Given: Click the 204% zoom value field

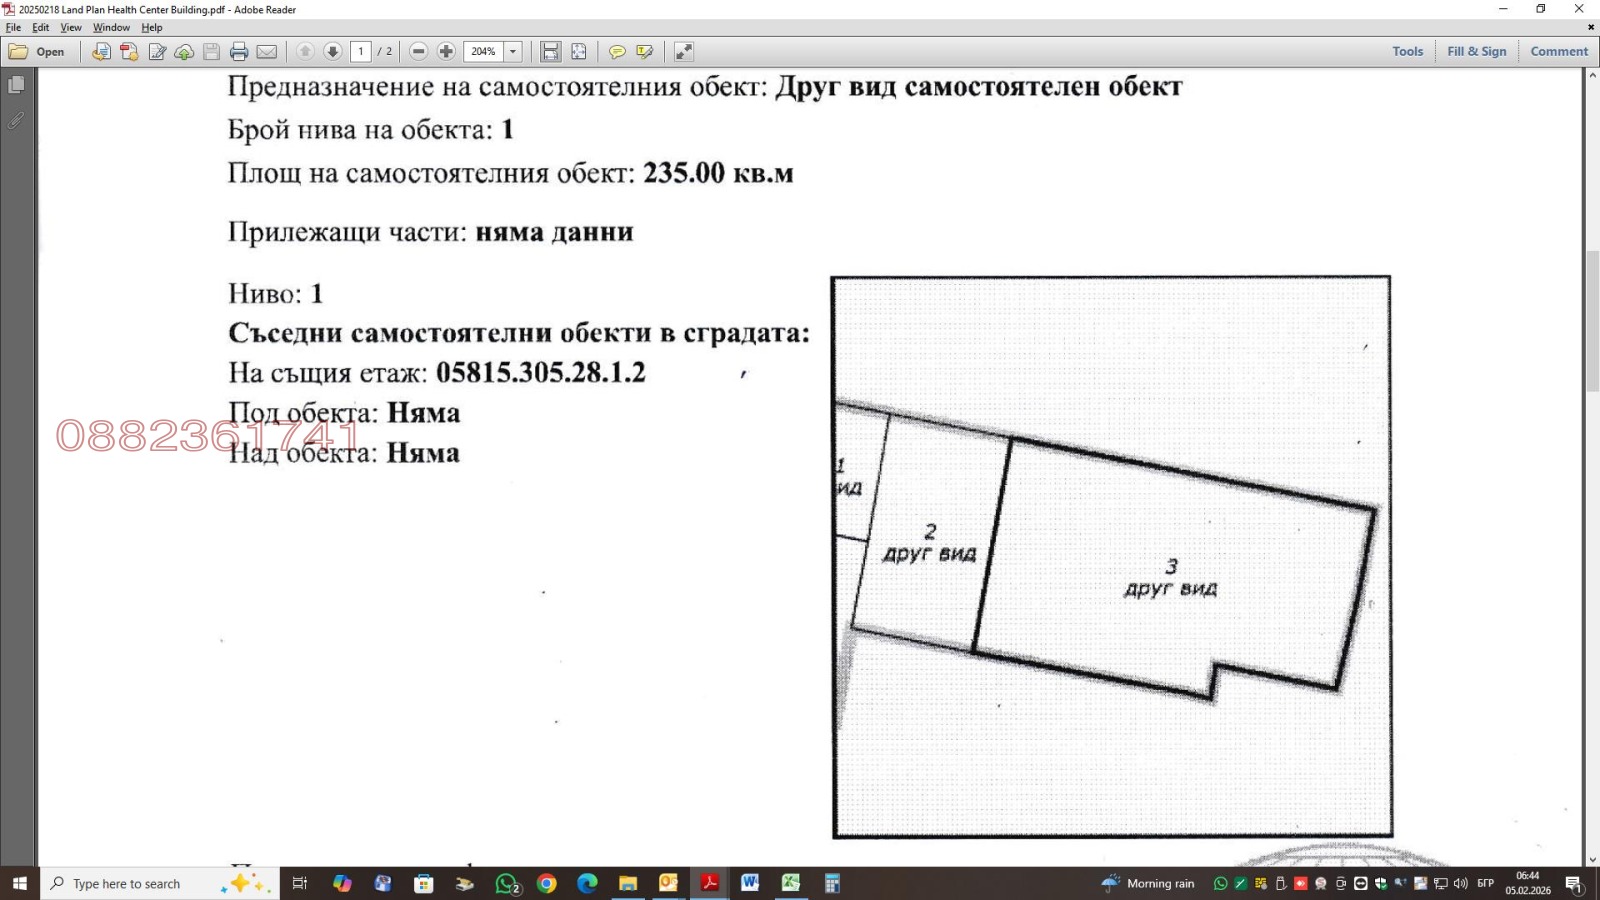Looking at the screenshot, I should click(x=484, y=52).
